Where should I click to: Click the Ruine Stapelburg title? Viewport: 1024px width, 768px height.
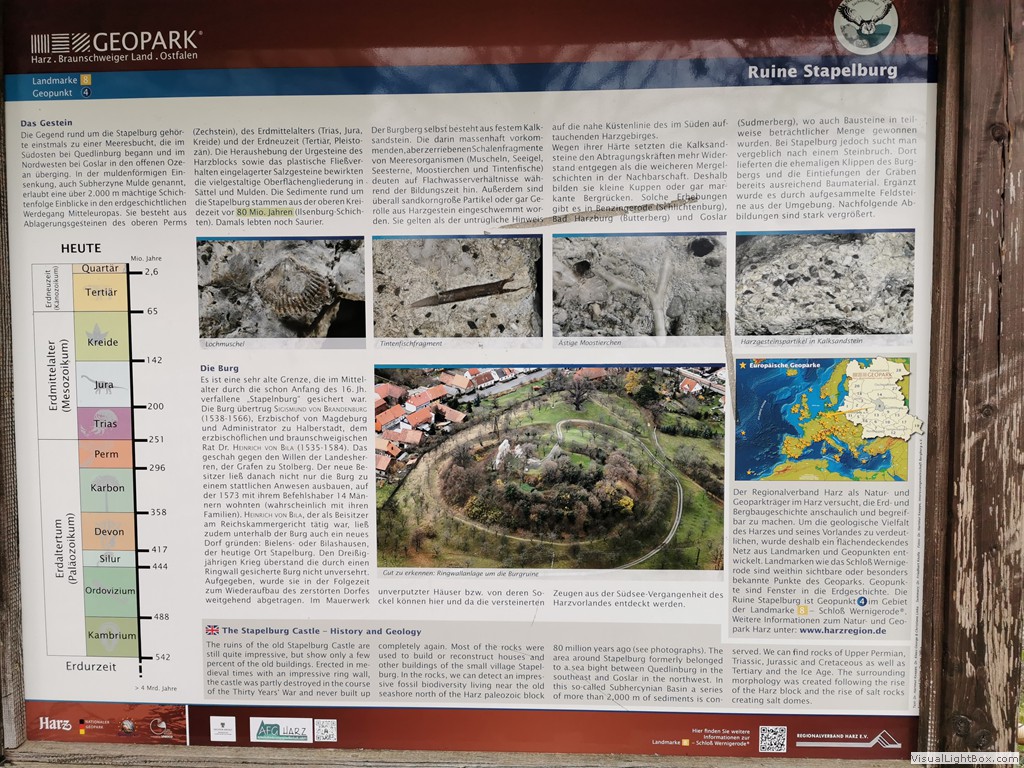822,71
